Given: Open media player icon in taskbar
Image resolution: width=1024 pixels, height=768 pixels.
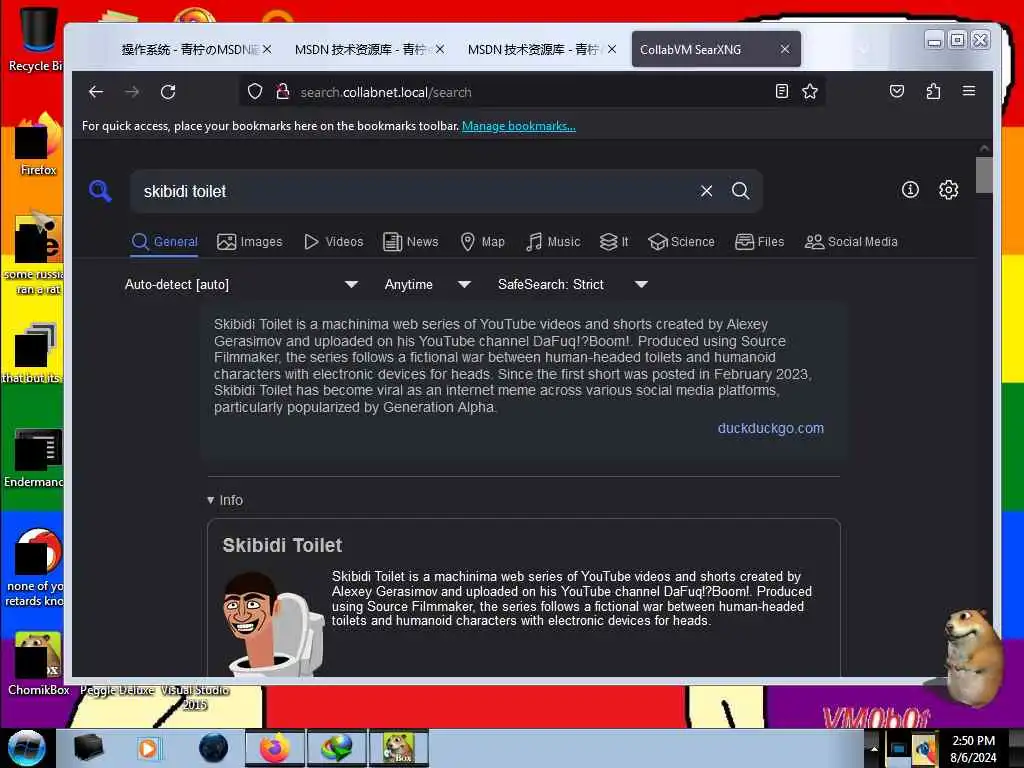Looking at the screenshot, I should (x=148, y=748).
